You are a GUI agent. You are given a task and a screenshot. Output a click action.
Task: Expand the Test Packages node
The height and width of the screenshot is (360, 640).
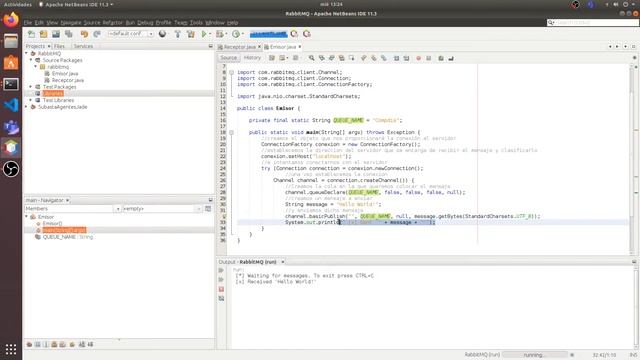tap(31, 87)
